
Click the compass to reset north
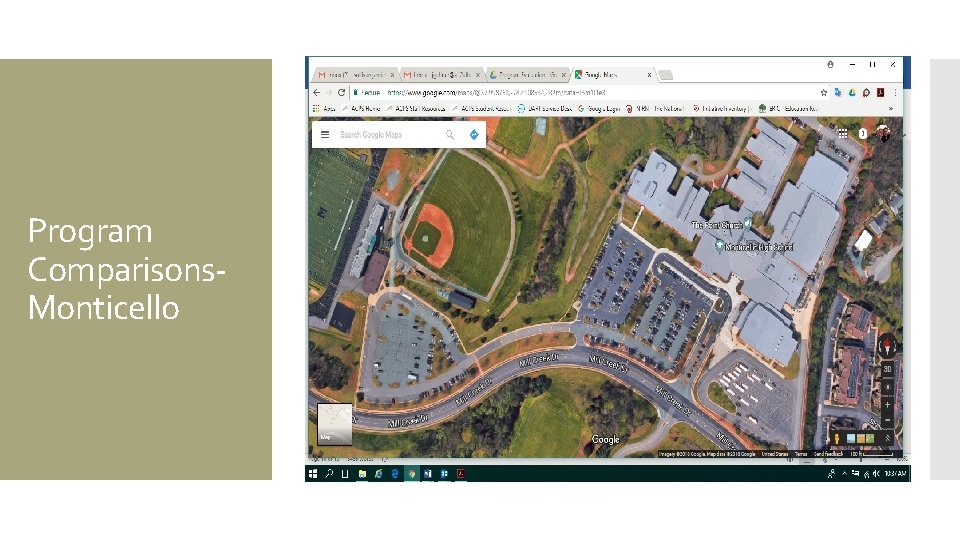tap(888, 346)
